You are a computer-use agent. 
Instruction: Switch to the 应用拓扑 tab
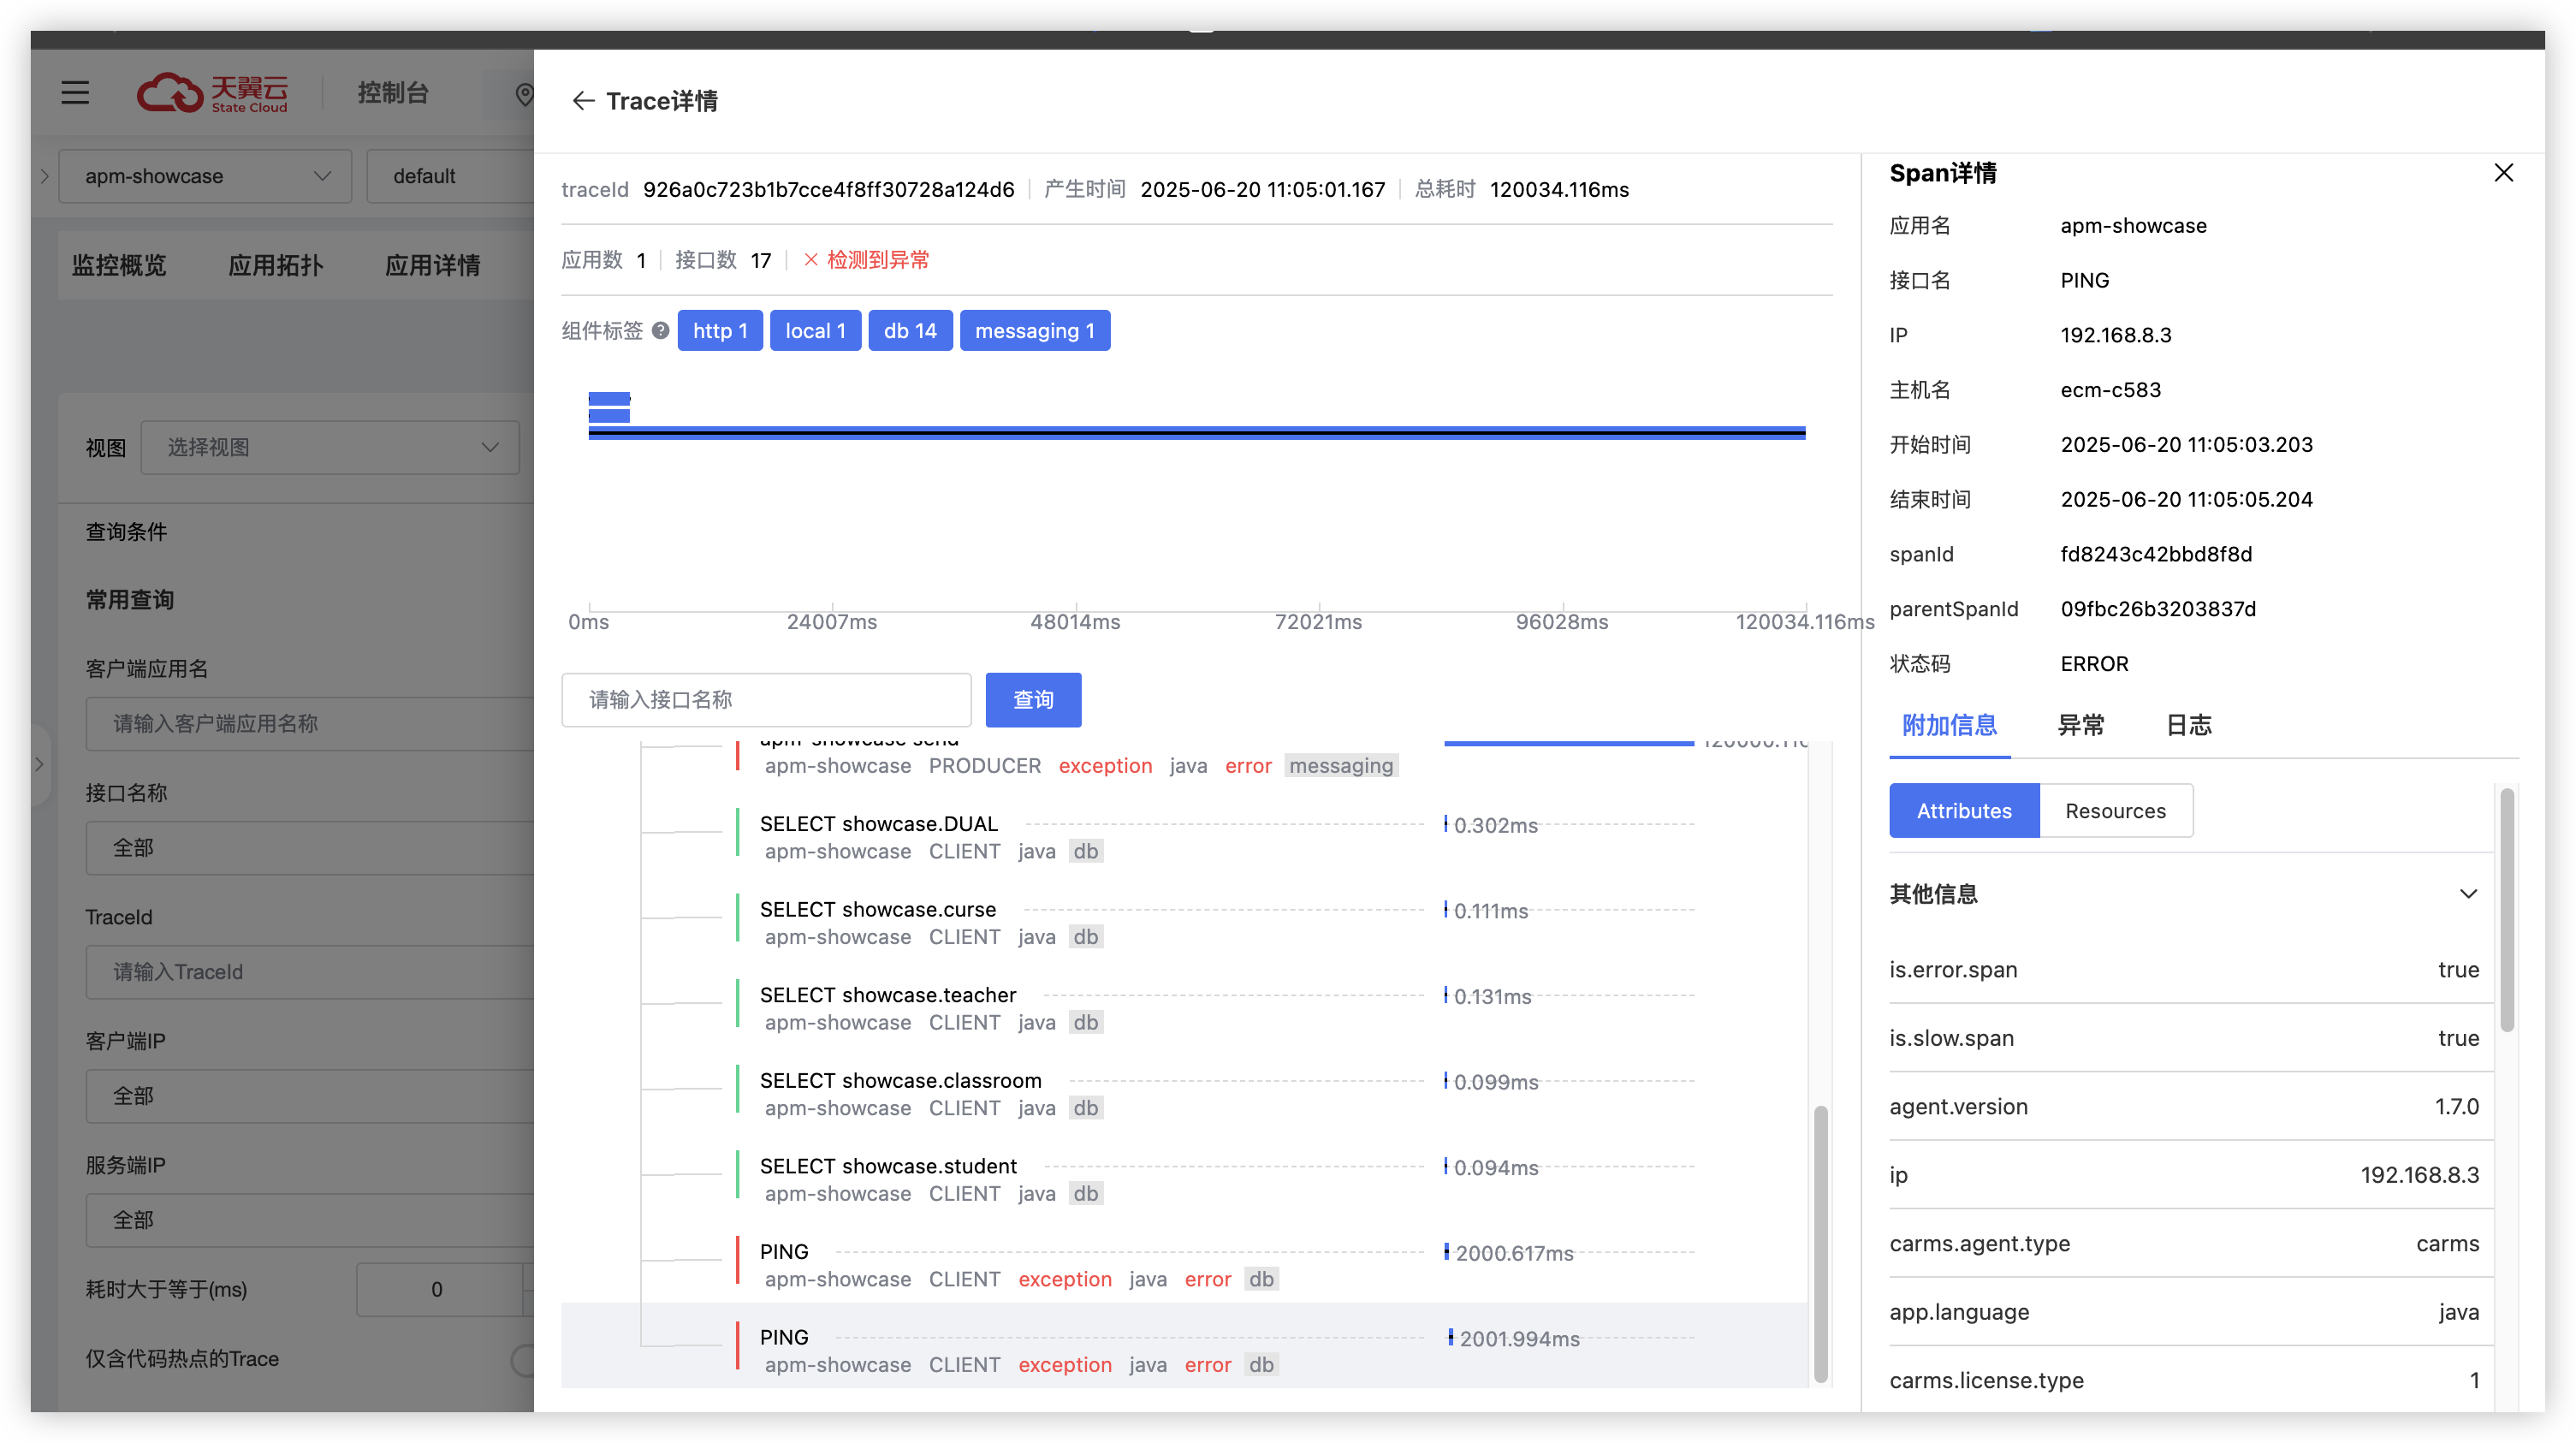pyautogui.click(x=276, y=265)
